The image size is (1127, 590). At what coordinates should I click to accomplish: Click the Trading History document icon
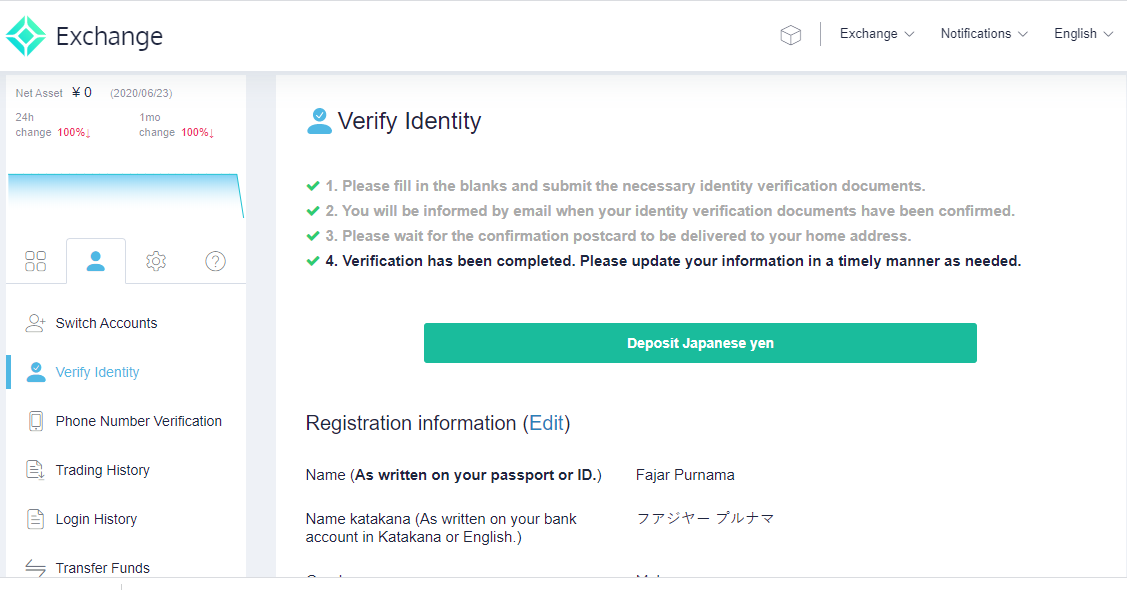[35, 470]
